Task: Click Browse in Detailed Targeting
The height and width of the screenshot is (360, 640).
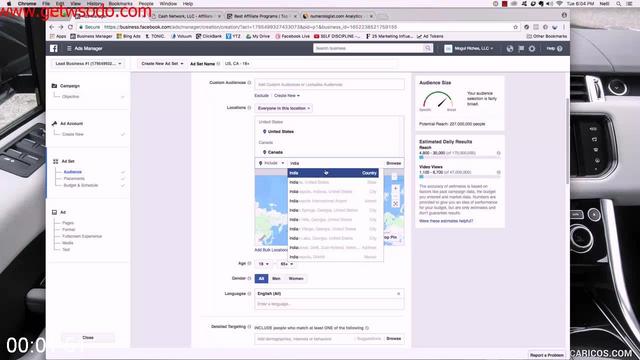Action: coord(393,338)
